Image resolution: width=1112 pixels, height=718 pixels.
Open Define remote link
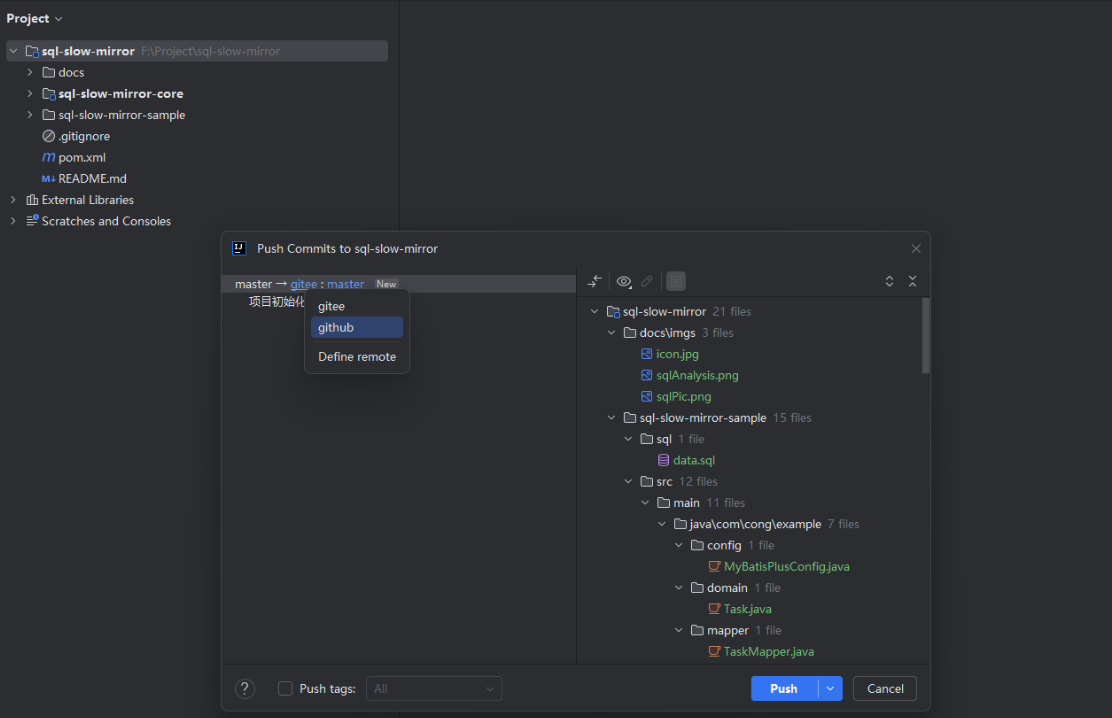357,356
